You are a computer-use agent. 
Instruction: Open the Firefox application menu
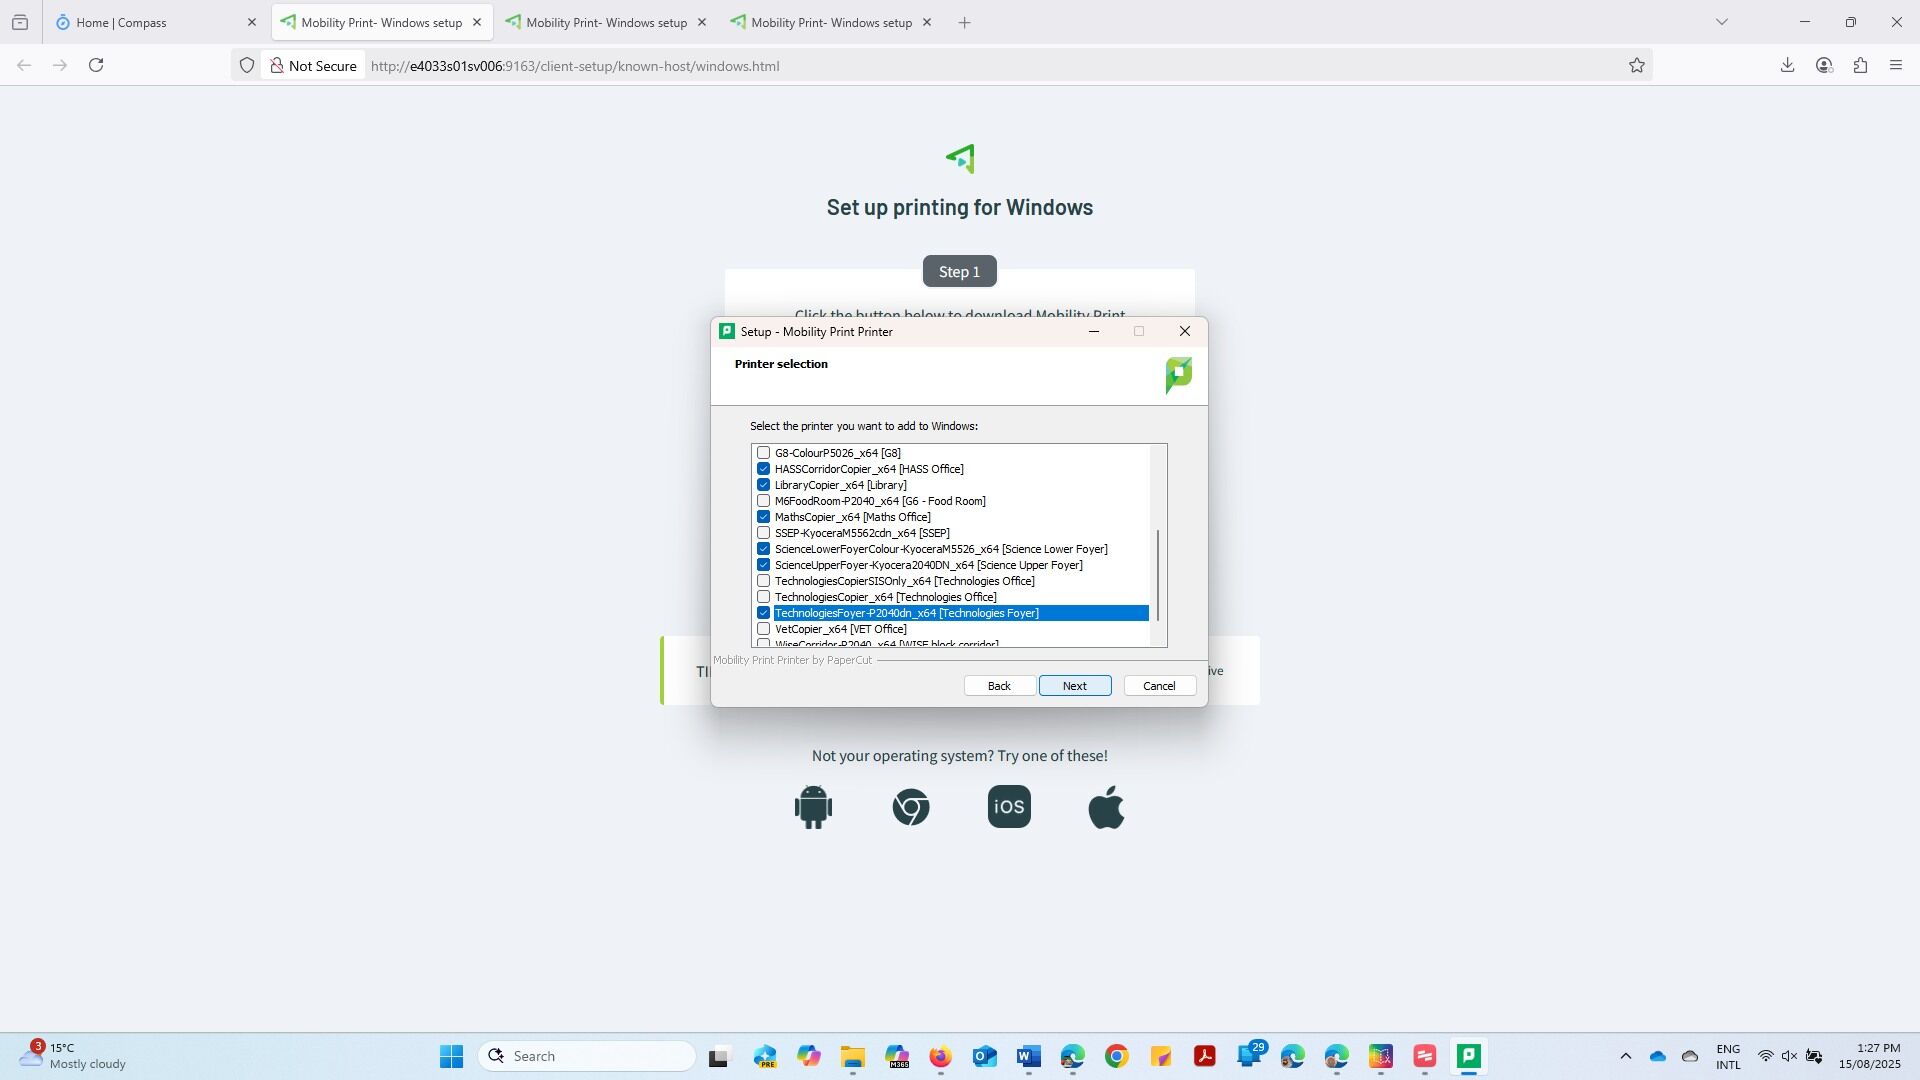(x=1896, y=66)
